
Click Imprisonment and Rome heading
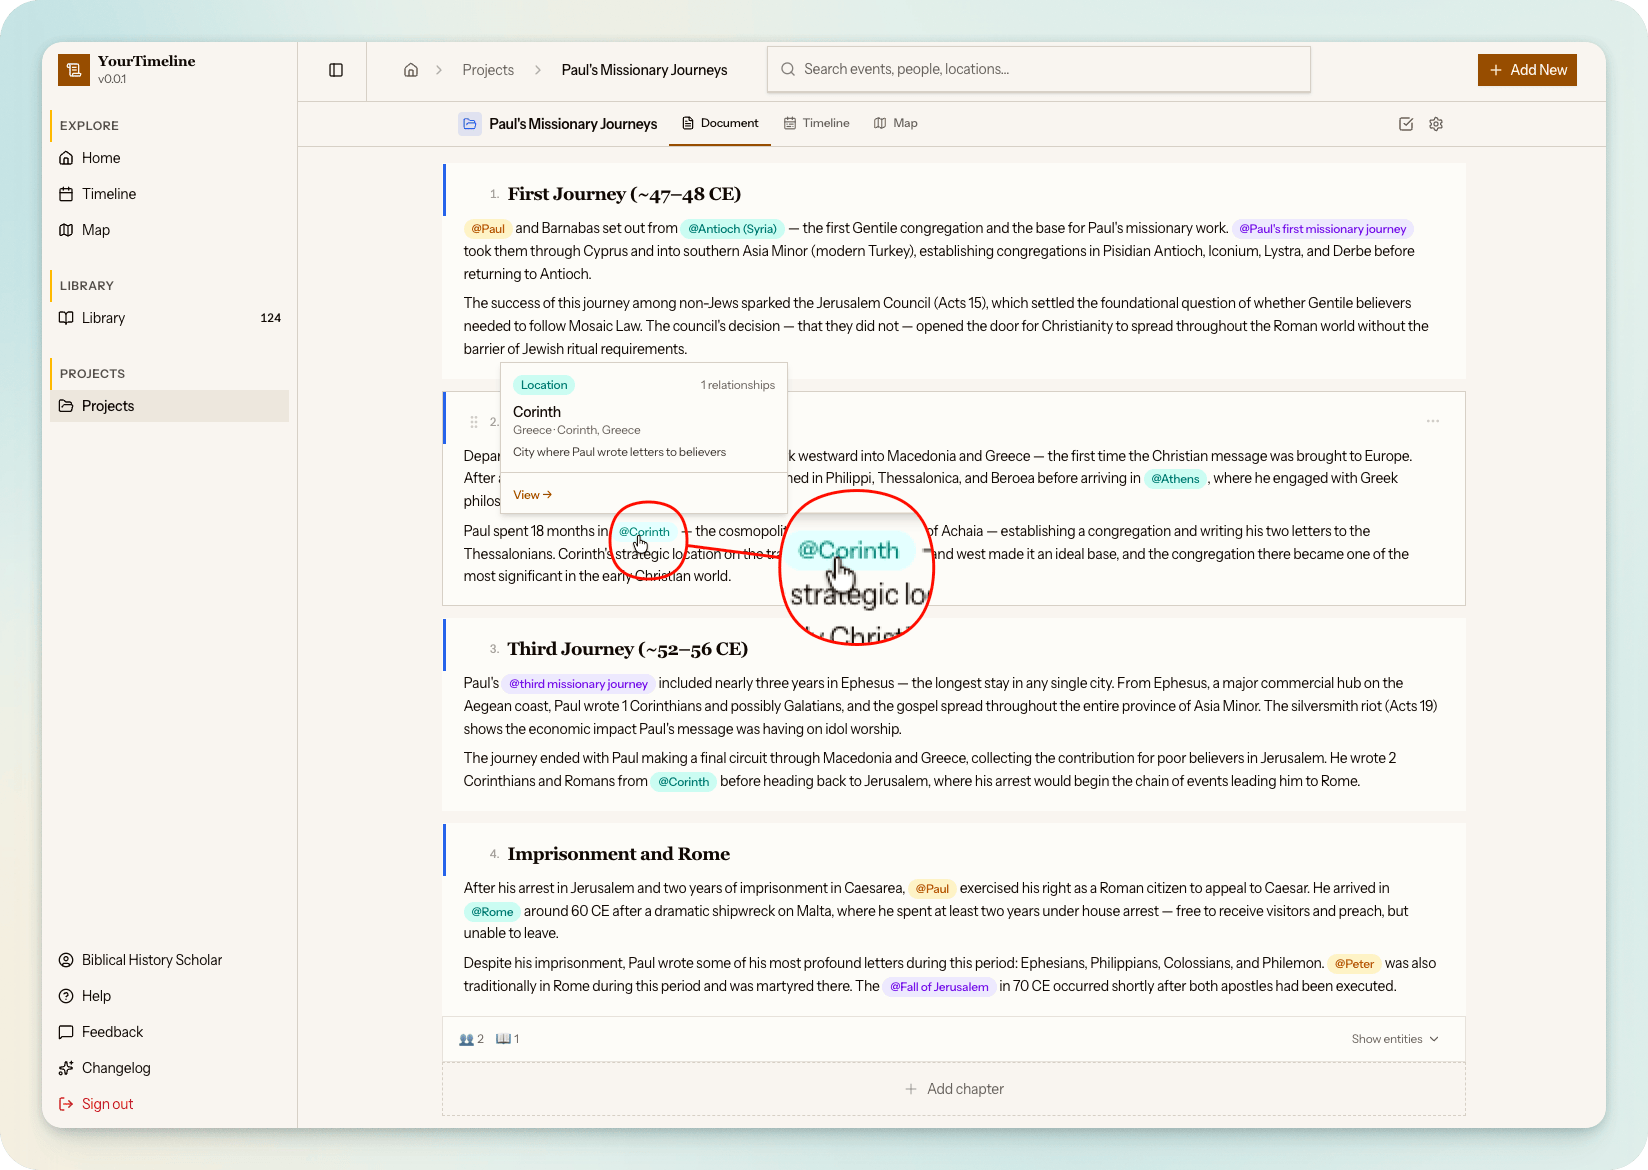(619, 854)
